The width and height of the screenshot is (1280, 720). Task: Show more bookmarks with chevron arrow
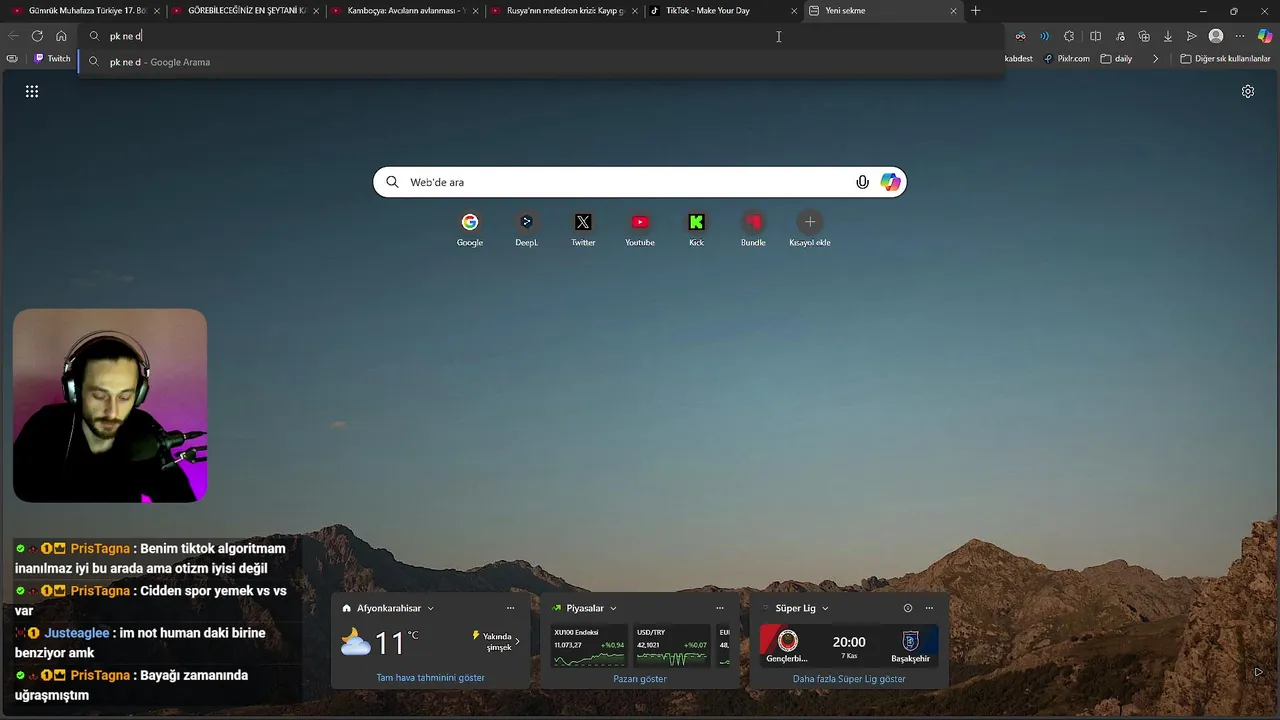(1155, 59)
